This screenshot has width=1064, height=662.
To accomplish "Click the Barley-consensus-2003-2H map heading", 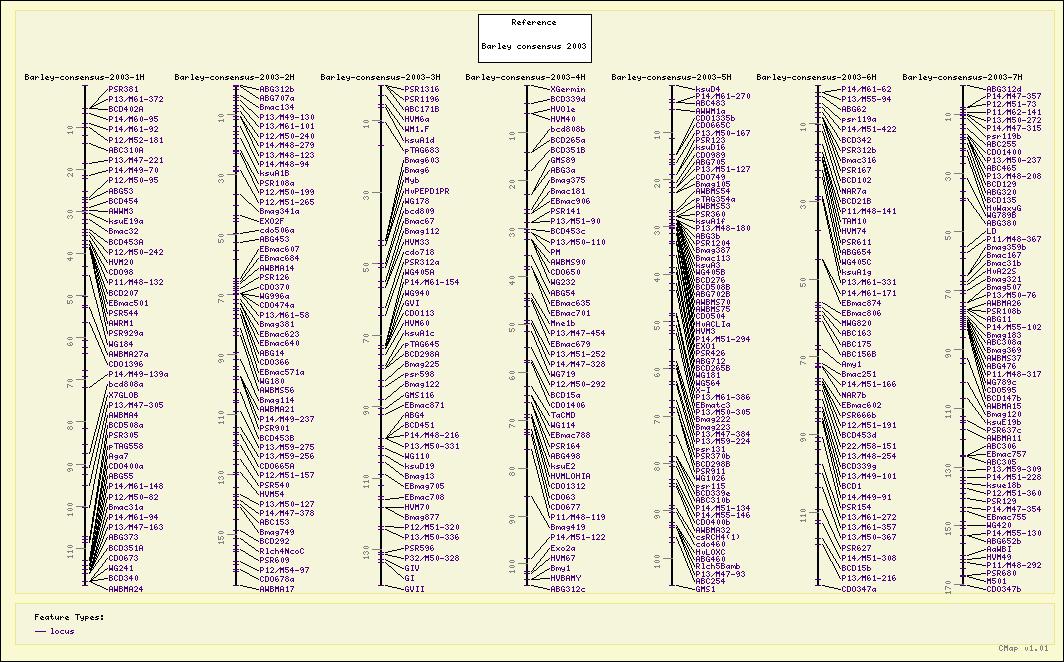I will 234,77.
